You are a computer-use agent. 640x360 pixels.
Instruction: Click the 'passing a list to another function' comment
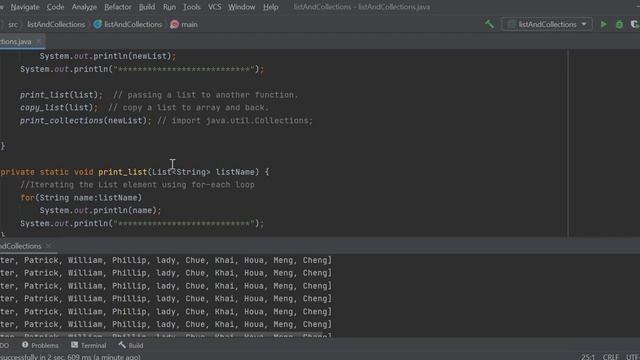tap(206, 95)
